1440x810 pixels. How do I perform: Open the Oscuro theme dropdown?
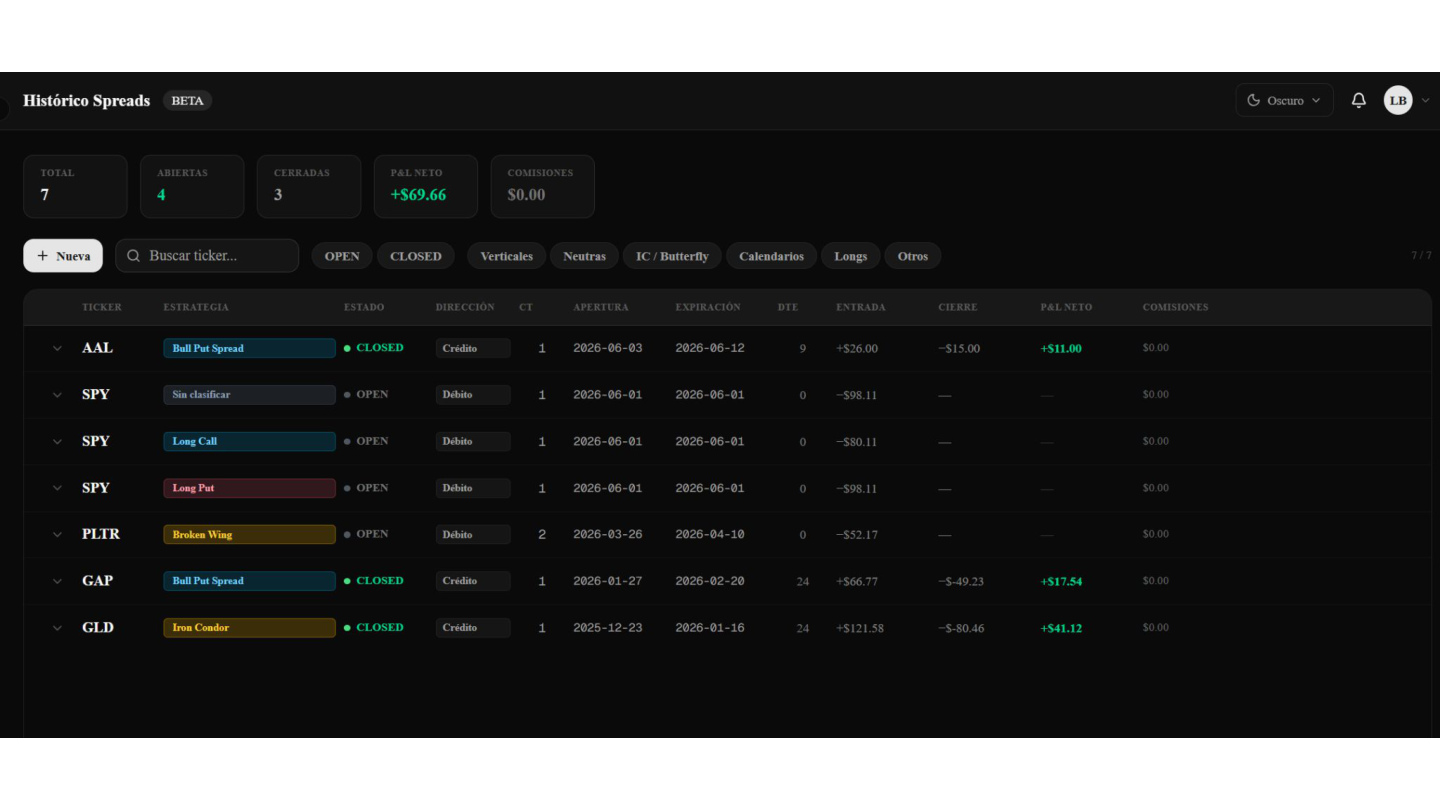(x=1284, y=100)
